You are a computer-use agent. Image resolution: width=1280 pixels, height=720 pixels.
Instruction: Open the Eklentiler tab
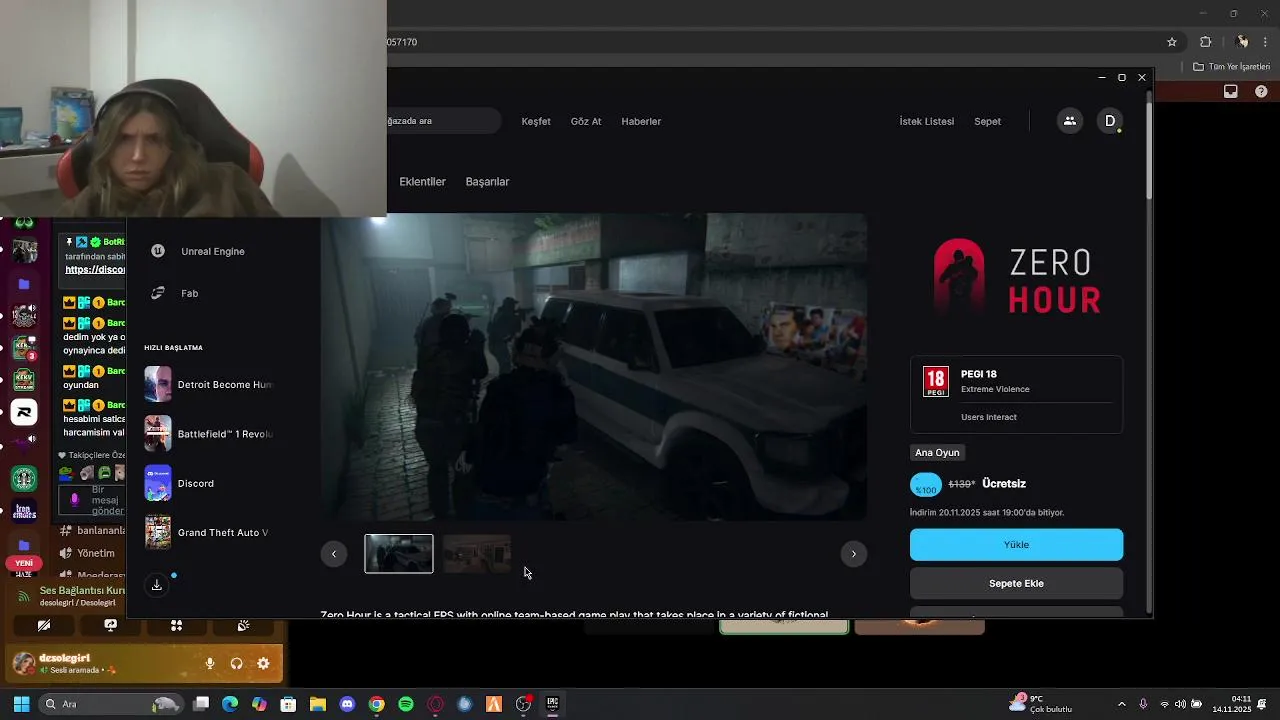tap(422, 182)
